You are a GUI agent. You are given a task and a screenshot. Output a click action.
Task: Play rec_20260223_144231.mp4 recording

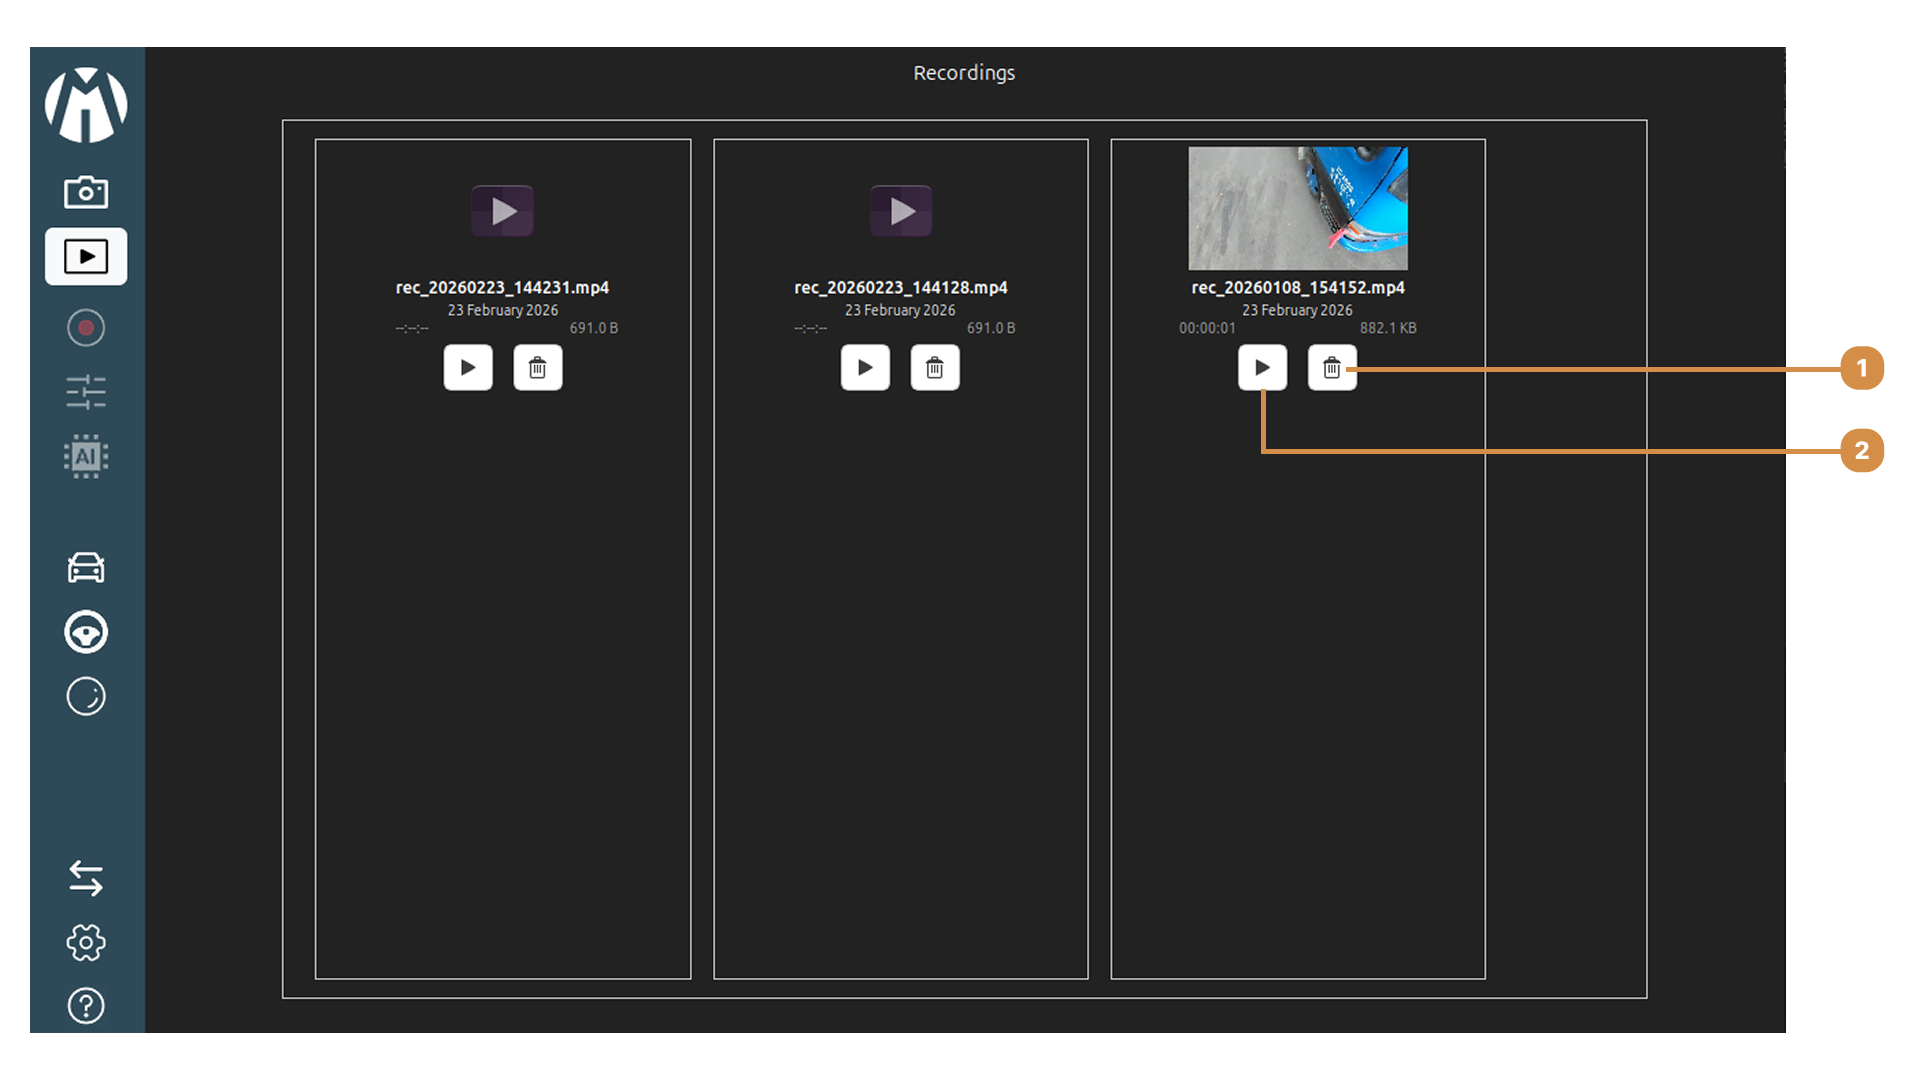(x=468, y=368)
